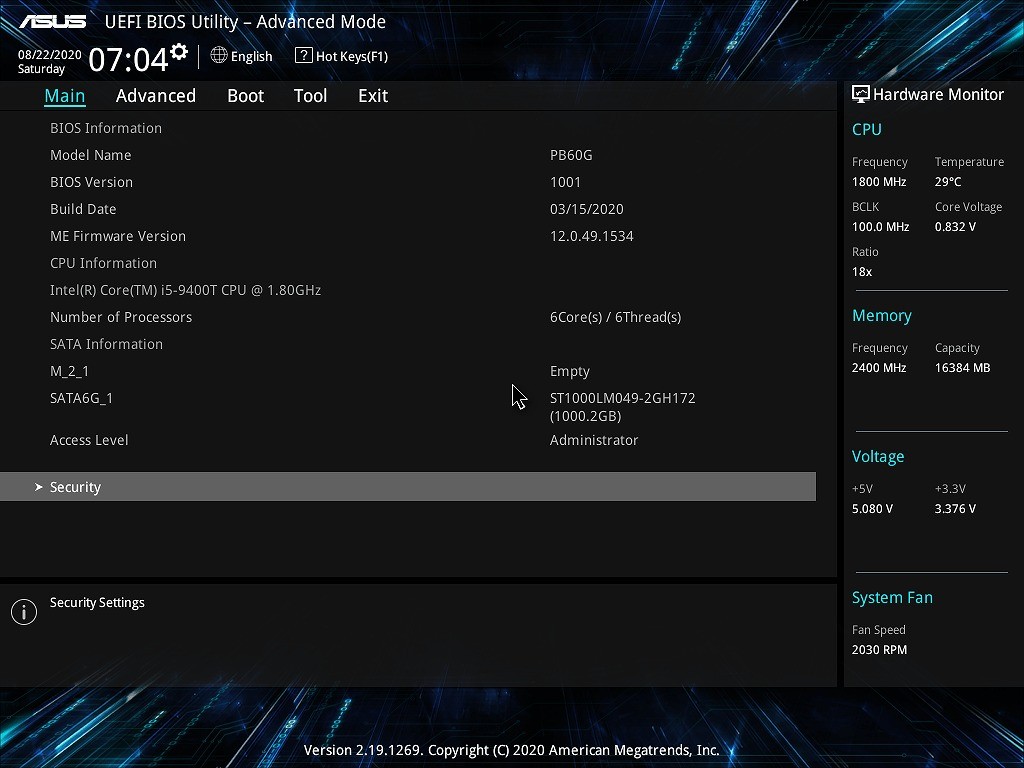
Task: Expand the Security submenu arrow
Action: click(39, 487)
